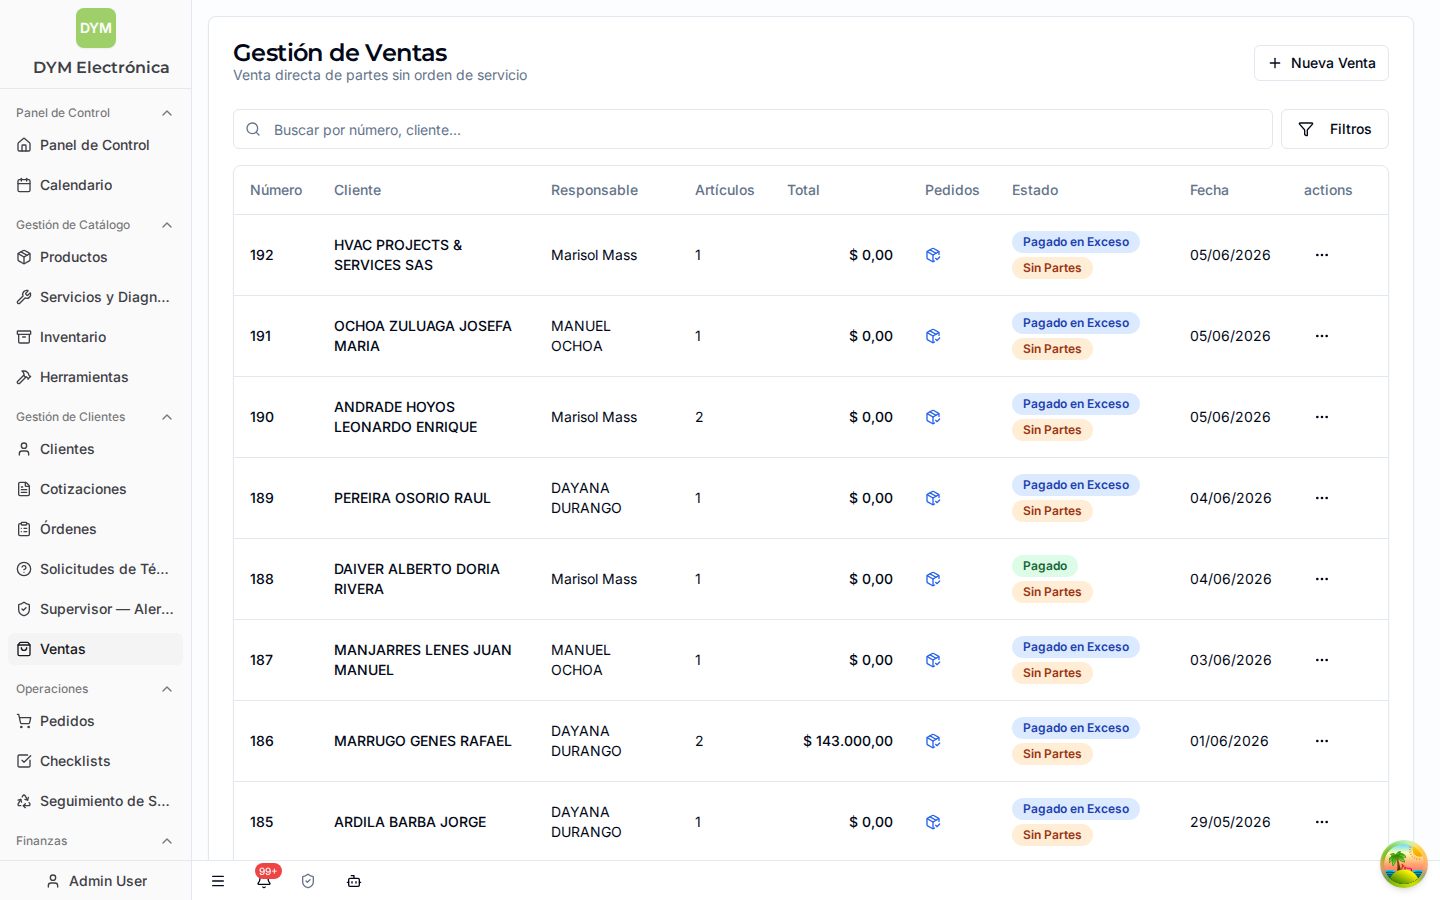Open the pedidos package icon for sale 187
The image size is (1440, 900).
(933, 660)
